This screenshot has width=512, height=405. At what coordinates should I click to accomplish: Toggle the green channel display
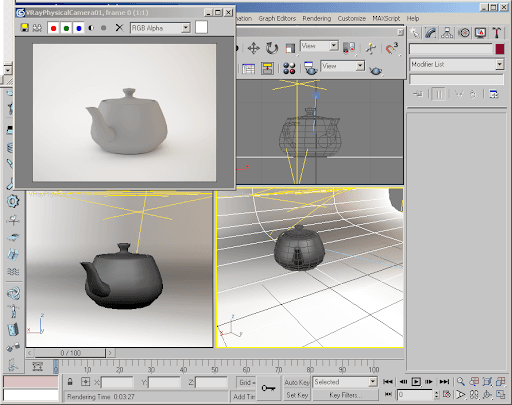[x=66, y=28]
